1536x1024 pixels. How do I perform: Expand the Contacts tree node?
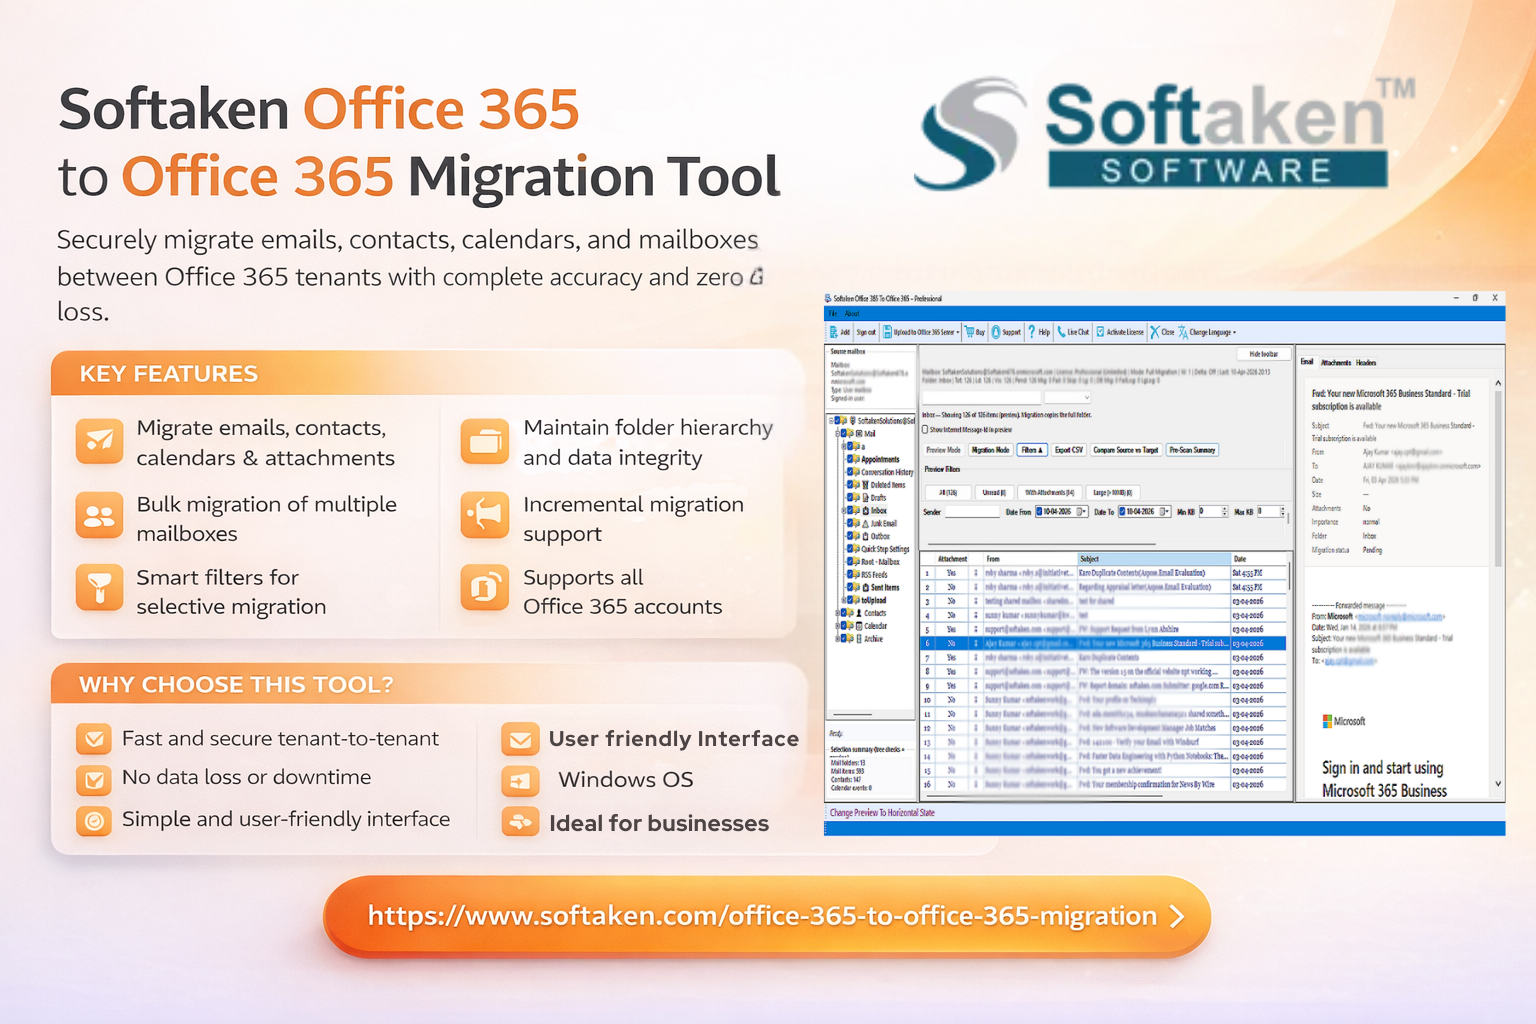838,613
